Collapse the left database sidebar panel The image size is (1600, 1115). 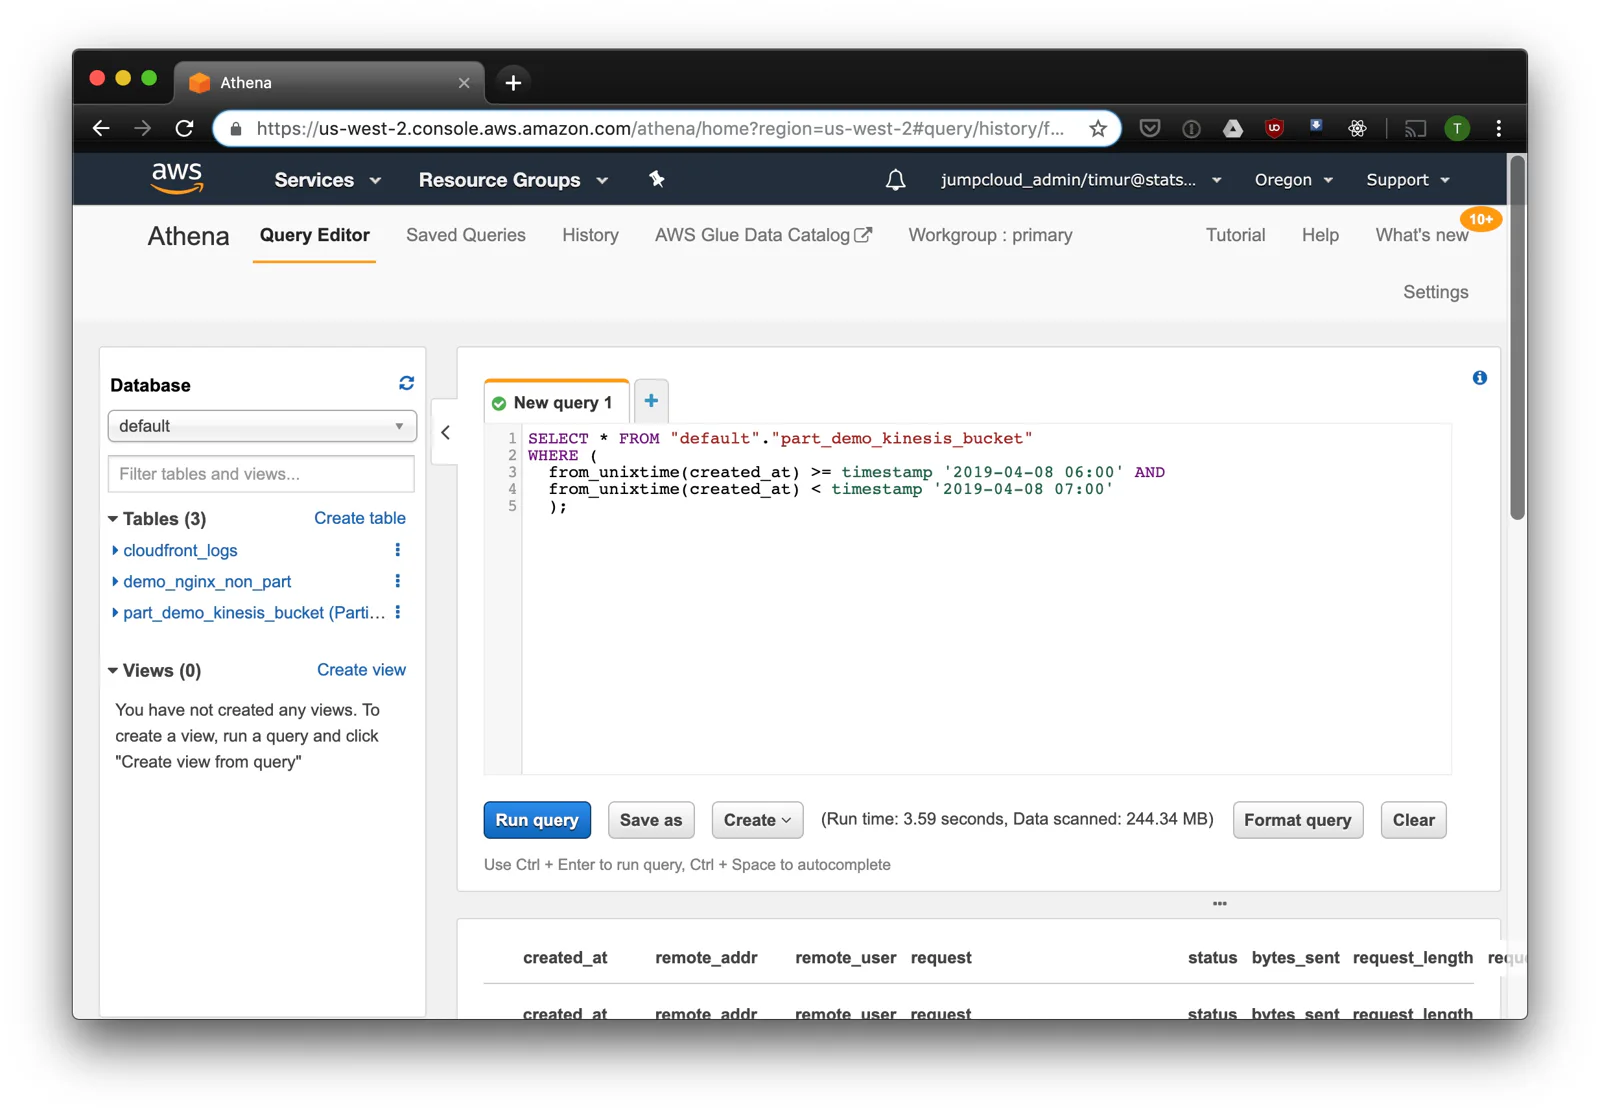tap(446, 433)
